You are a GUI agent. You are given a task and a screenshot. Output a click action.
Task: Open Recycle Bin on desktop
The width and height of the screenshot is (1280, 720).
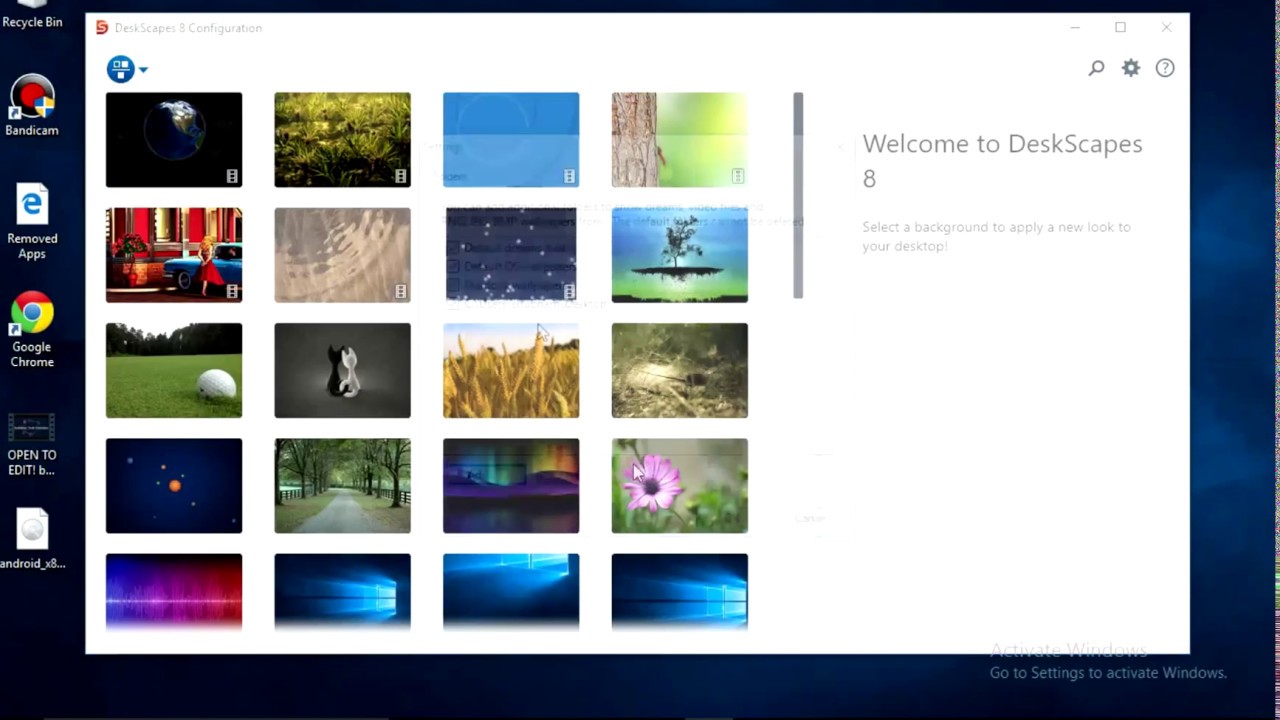(32, 14)
